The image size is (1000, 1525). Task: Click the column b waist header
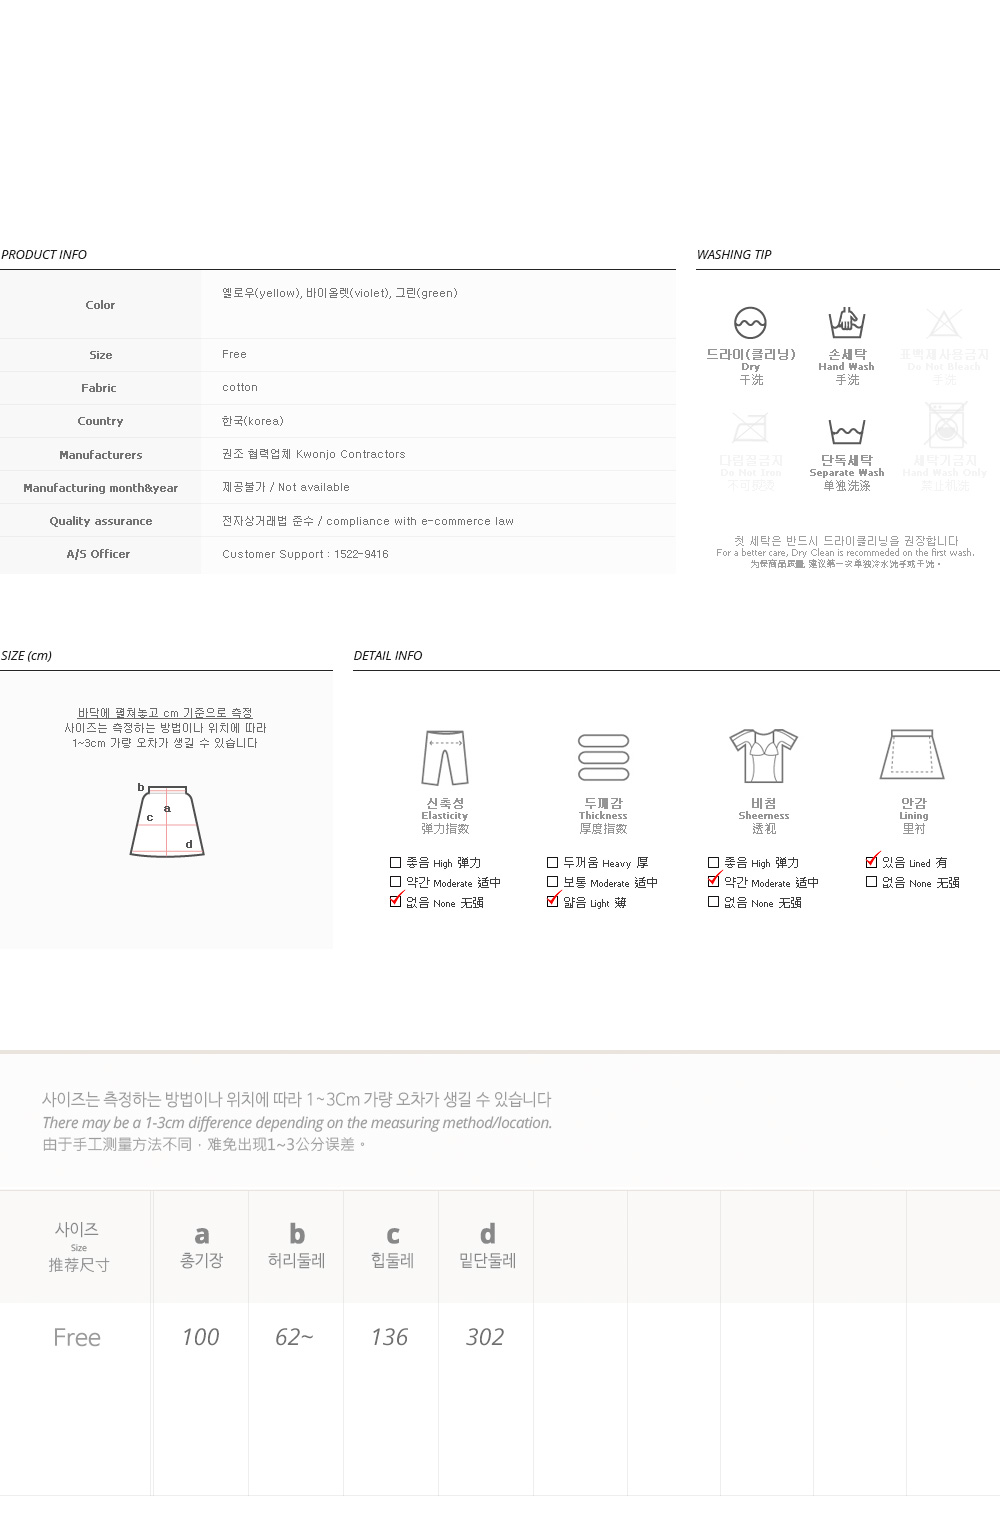tap(296, 1245)
